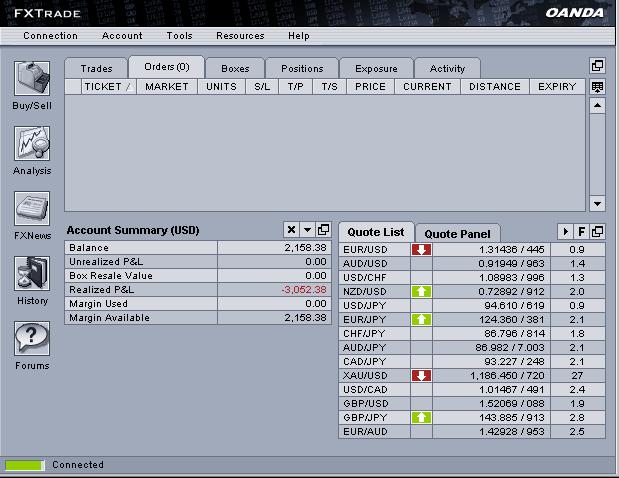Viewport: 619px width, 478px height.
Task: Click the CAD/JPY quote row
Action: [472, 362]
